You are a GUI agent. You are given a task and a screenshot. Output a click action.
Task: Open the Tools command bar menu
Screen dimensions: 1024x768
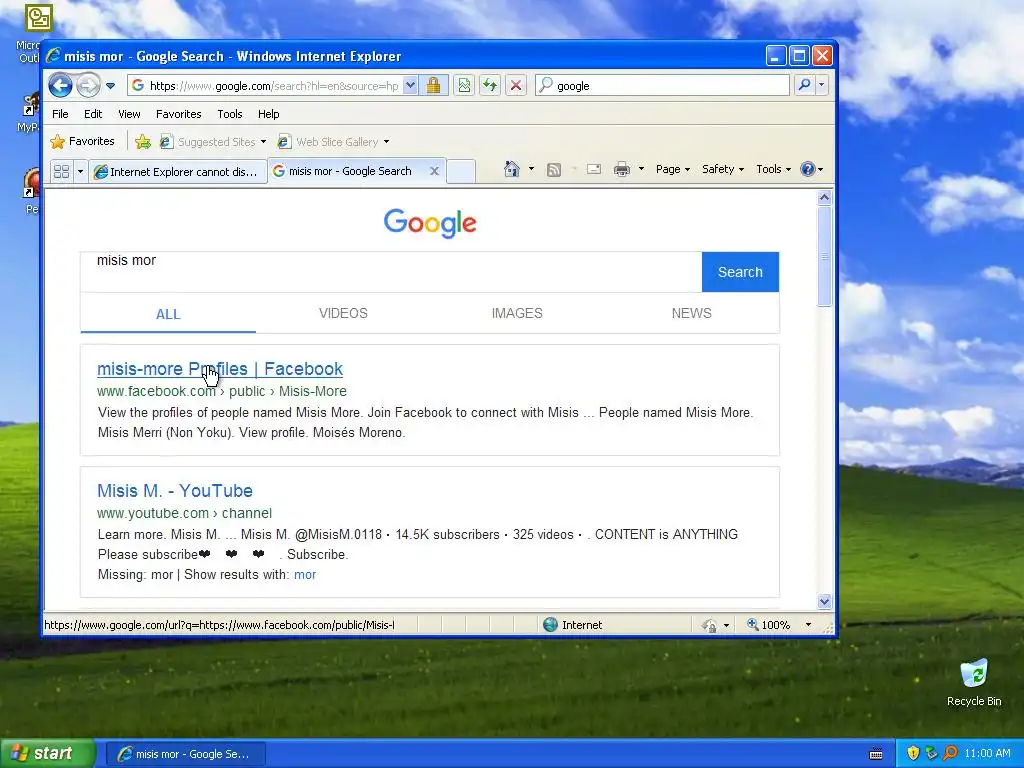[773, 169]
